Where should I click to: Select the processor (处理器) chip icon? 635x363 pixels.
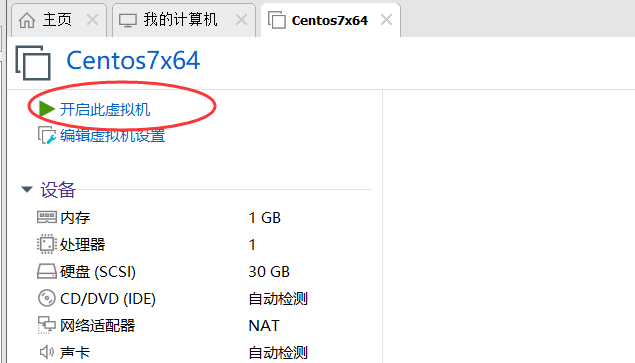(47, 244)
